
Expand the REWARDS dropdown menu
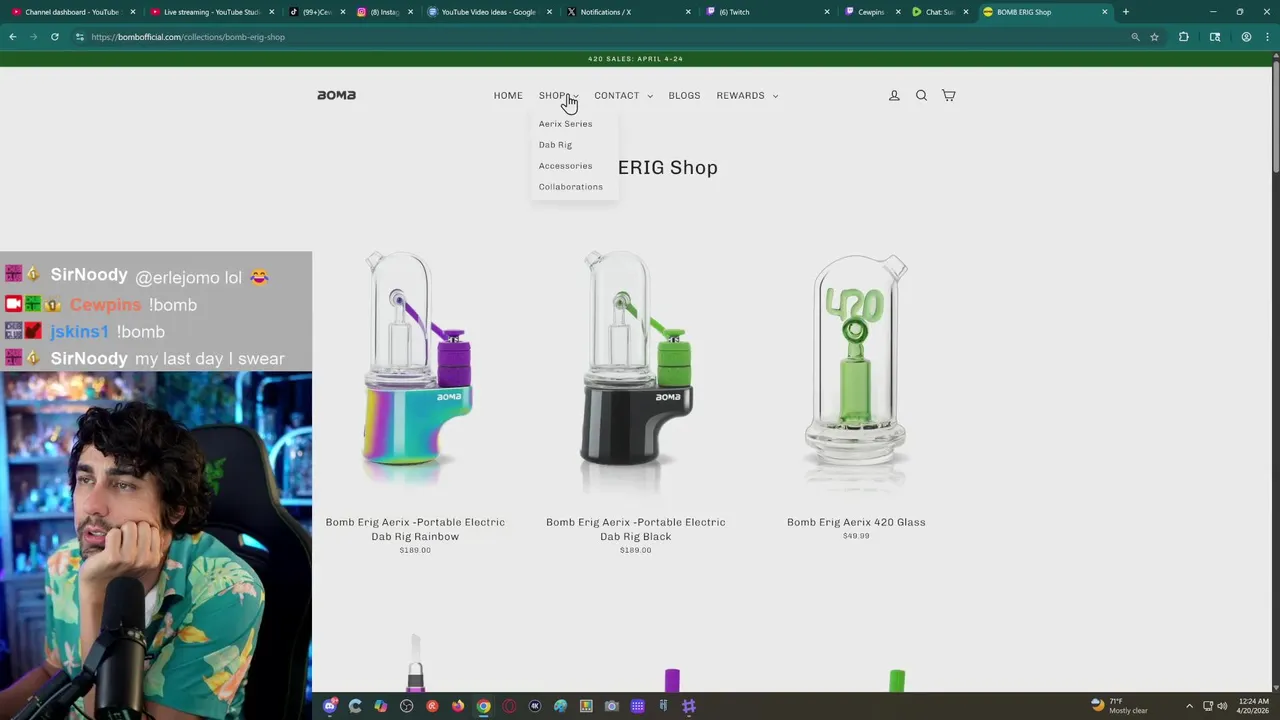point(747,95)
